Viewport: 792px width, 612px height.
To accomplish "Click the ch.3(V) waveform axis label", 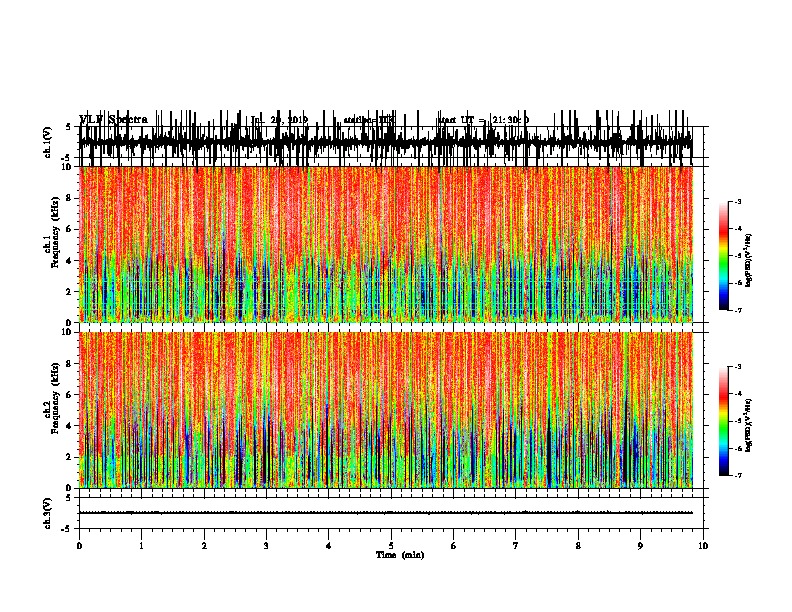I will click(x=48, y=513).
